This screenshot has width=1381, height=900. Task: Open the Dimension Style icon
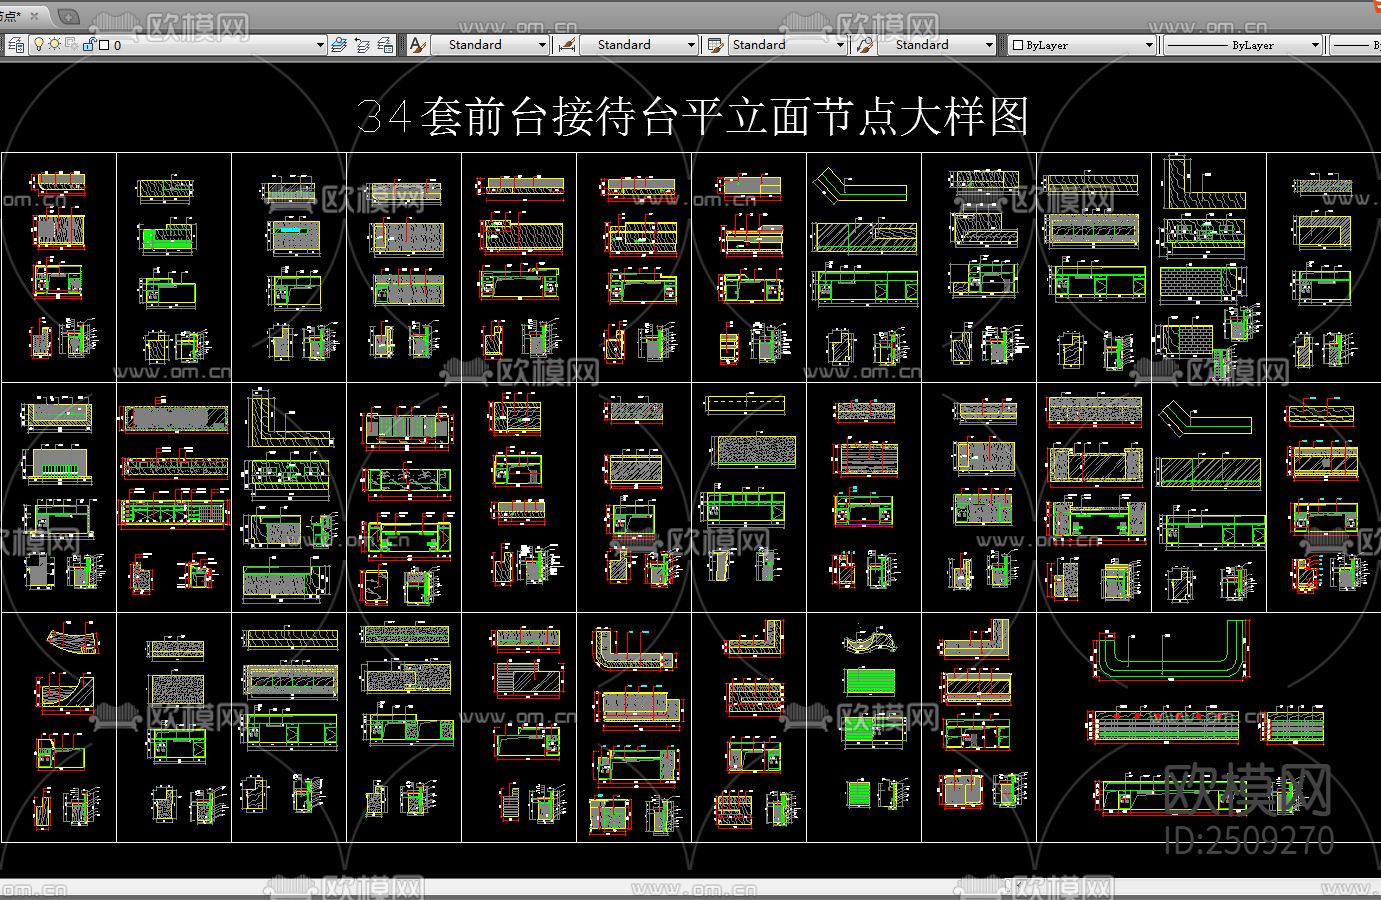click(567, 45)
